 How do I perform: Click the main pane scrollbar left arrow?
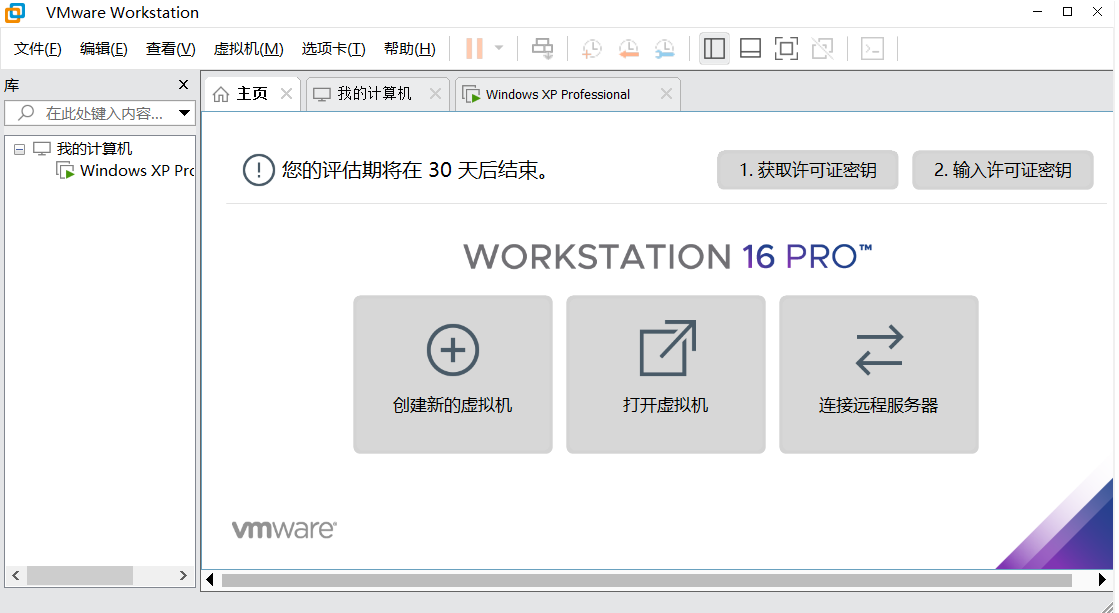click(x=210, y=579)
